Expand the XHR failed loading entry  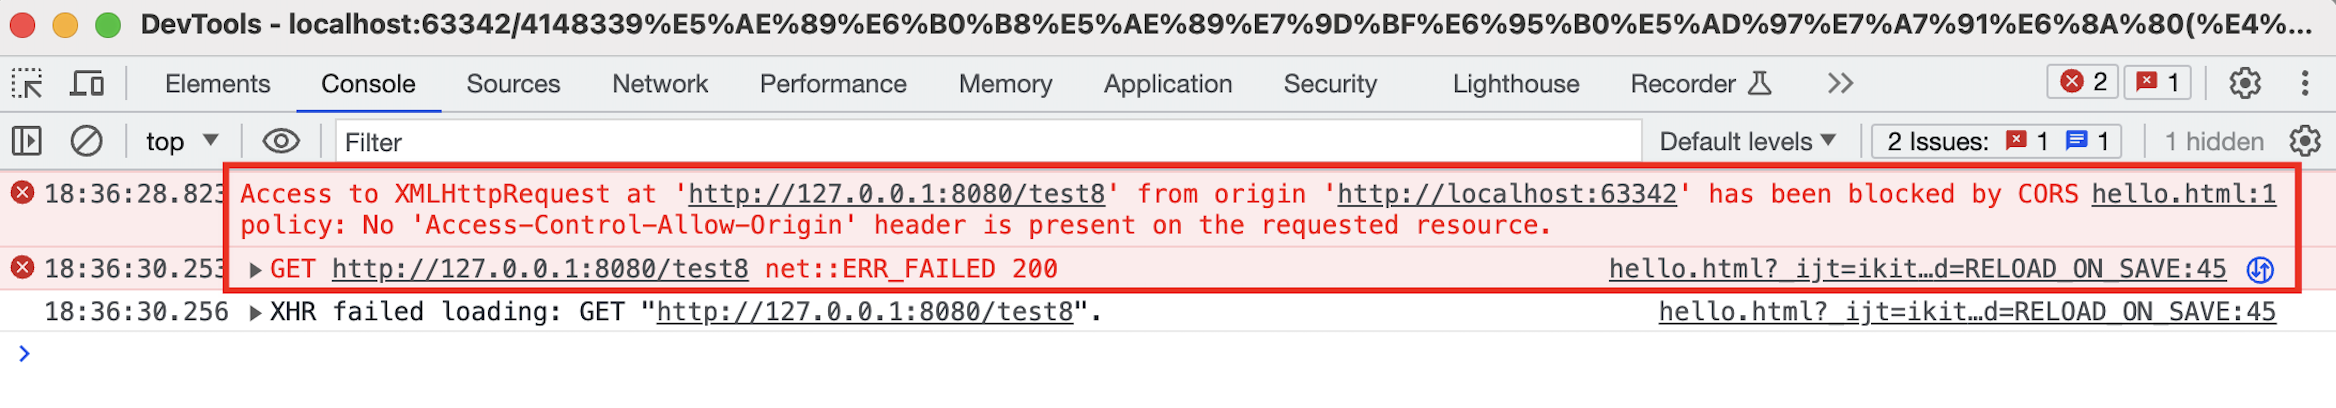(256, 313)
